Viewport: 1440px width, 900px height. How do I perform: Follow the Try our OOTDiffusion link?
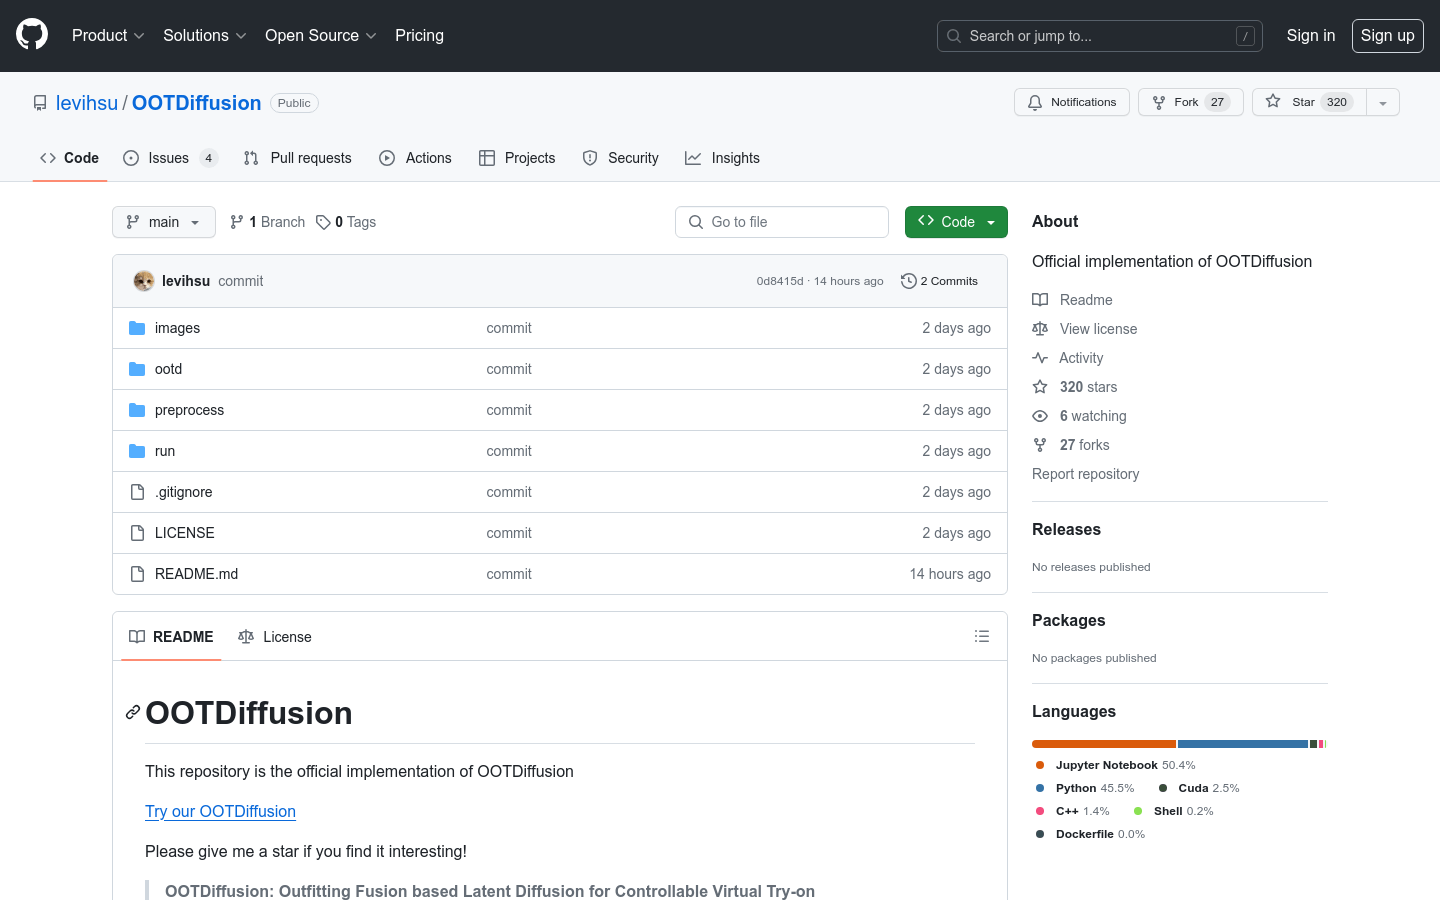coord(220,811)
